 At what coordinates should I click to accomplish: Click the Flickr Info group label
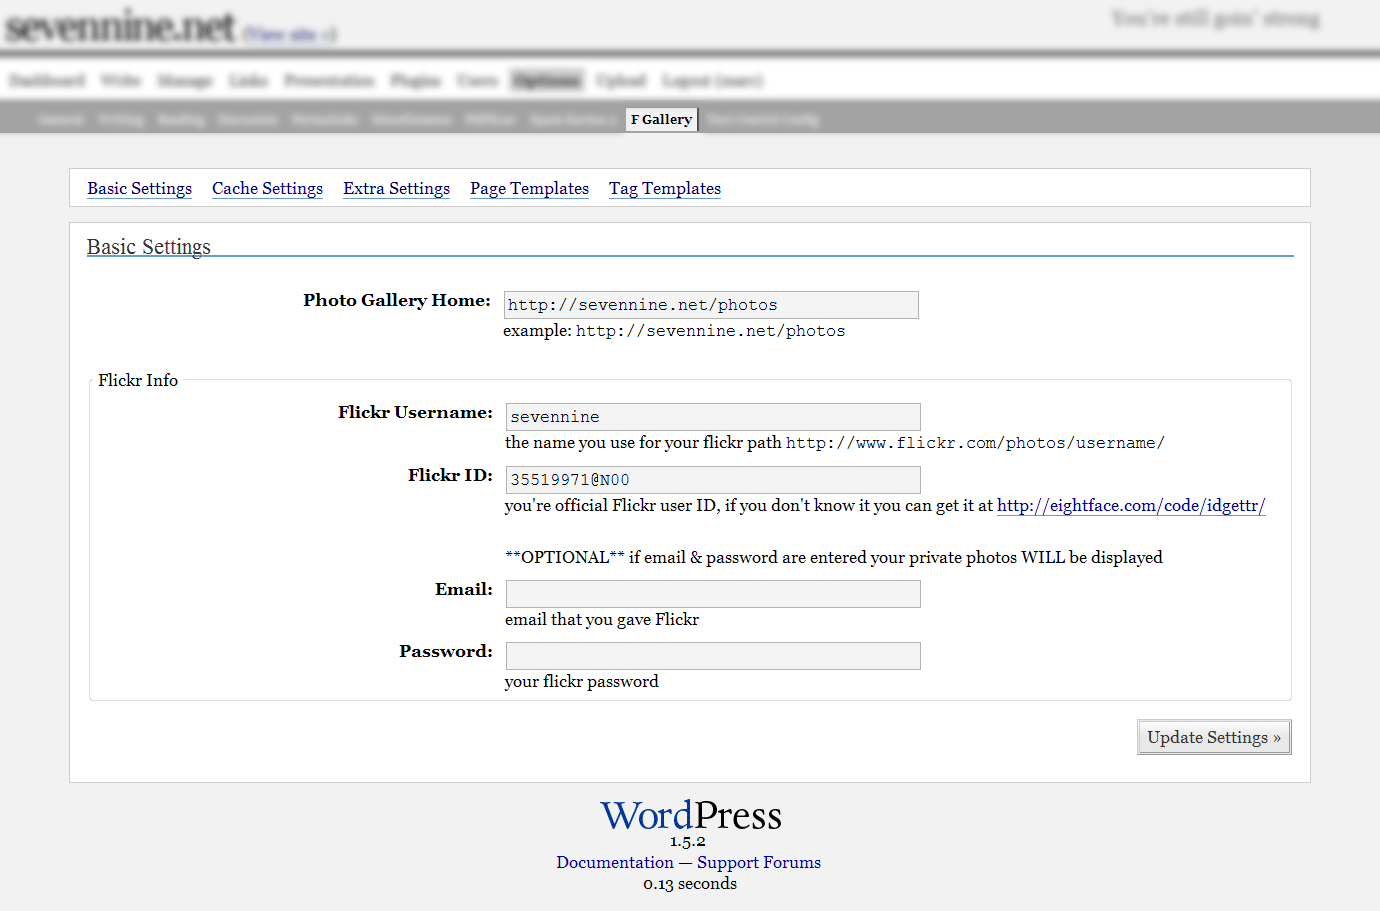(138, 380)
